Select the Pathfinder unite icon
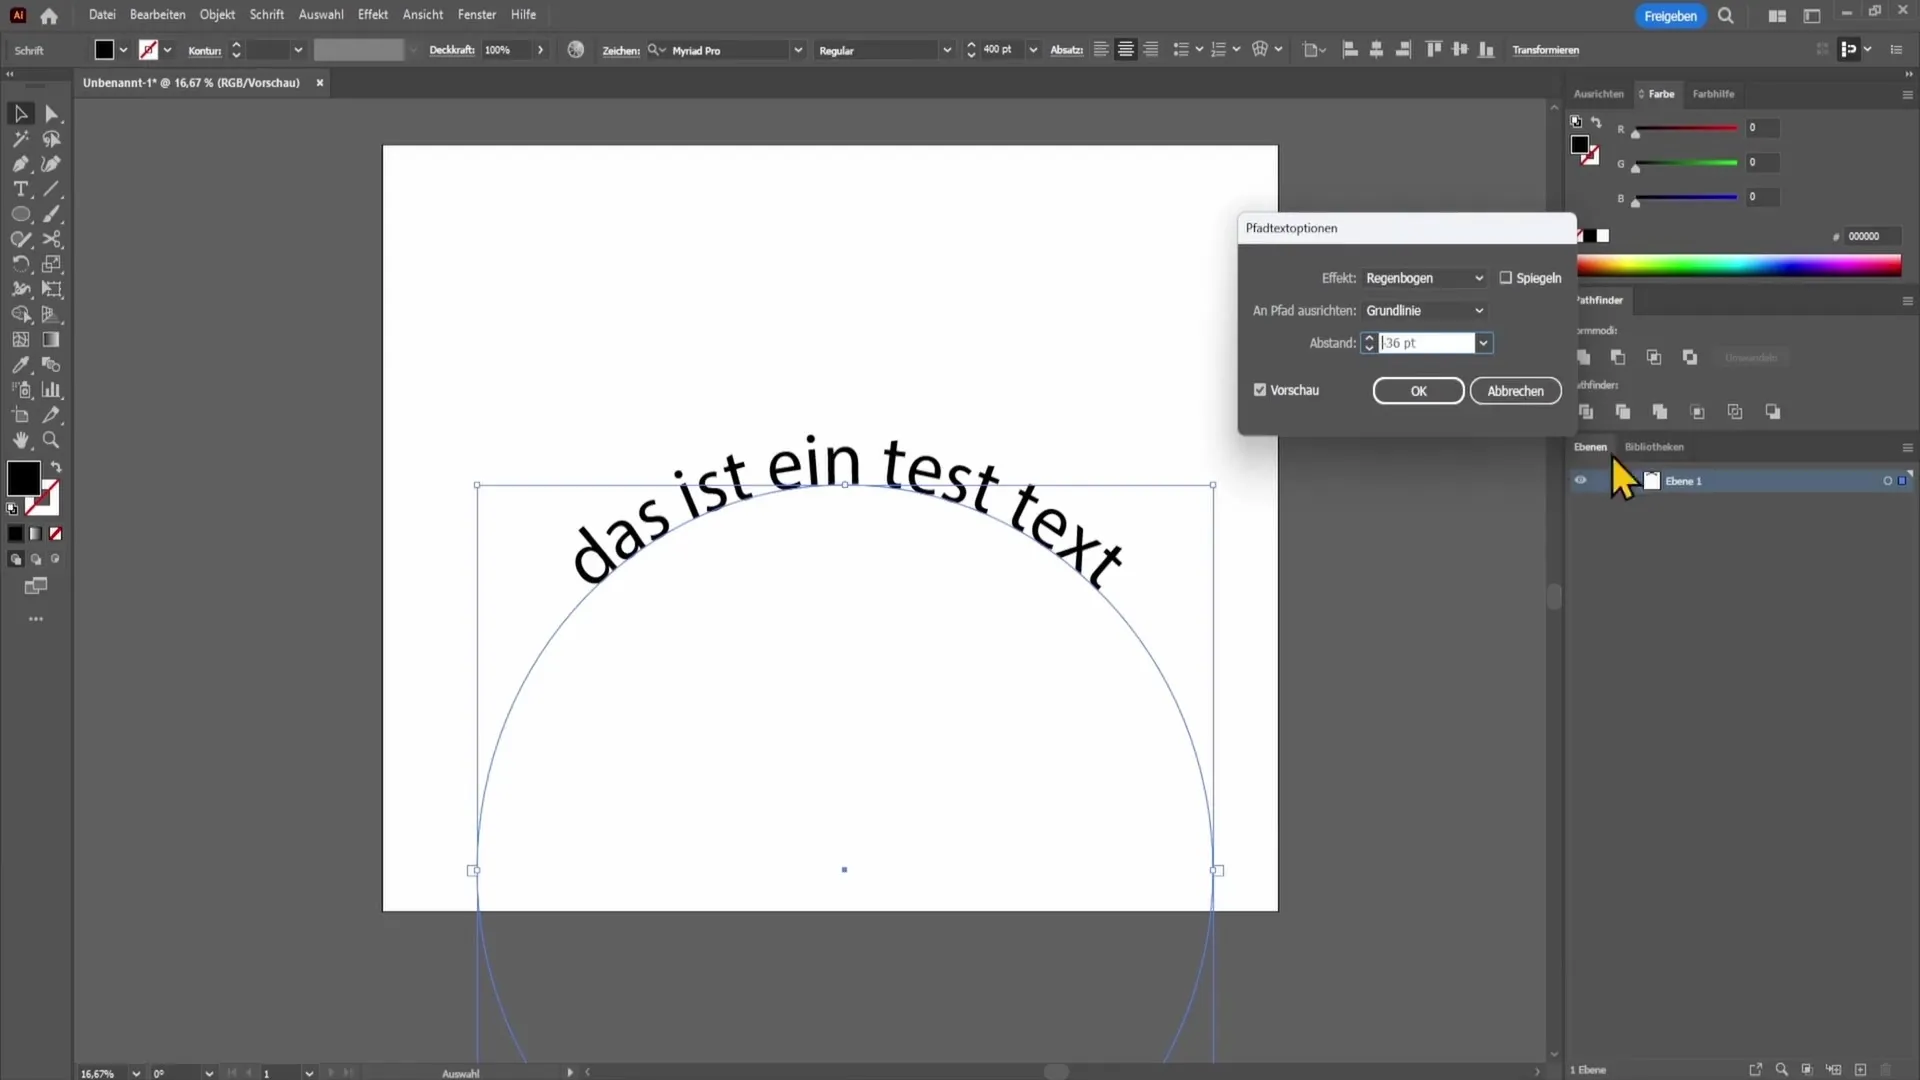 pyautogui.click(x=1584, y=357)
